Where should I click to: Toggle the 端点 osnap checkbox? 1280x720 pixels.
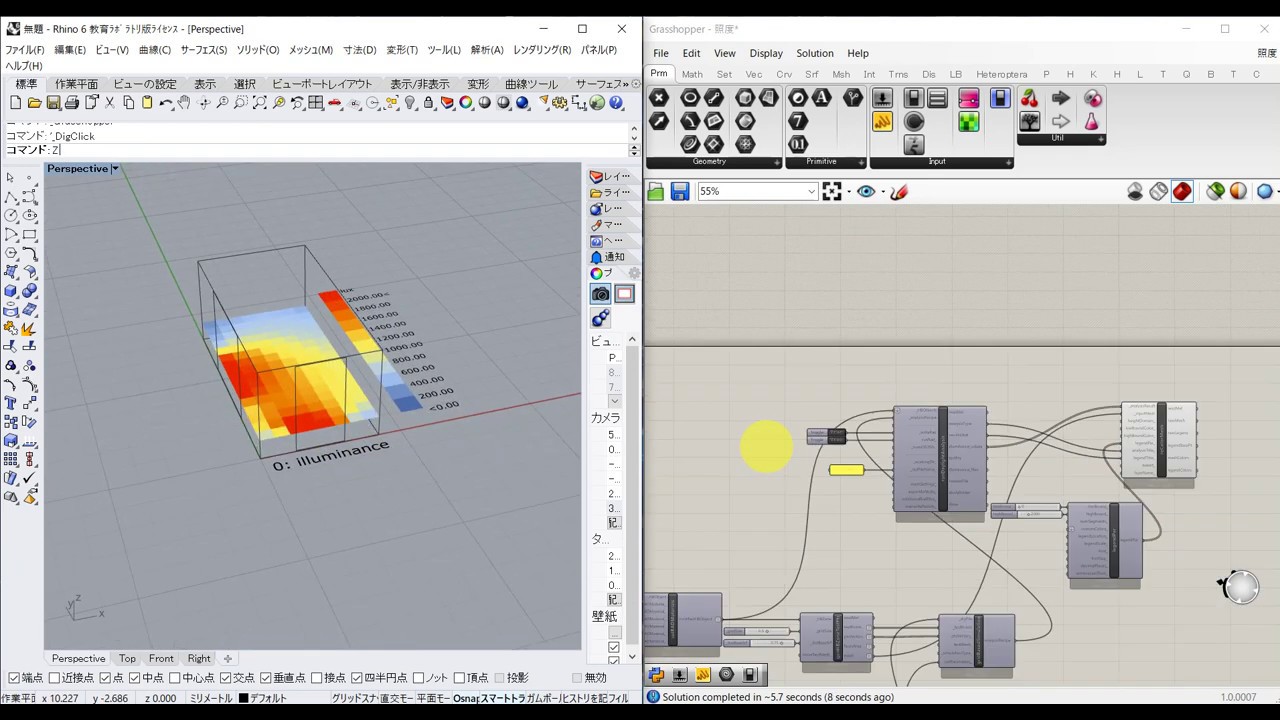pos(14,678)
